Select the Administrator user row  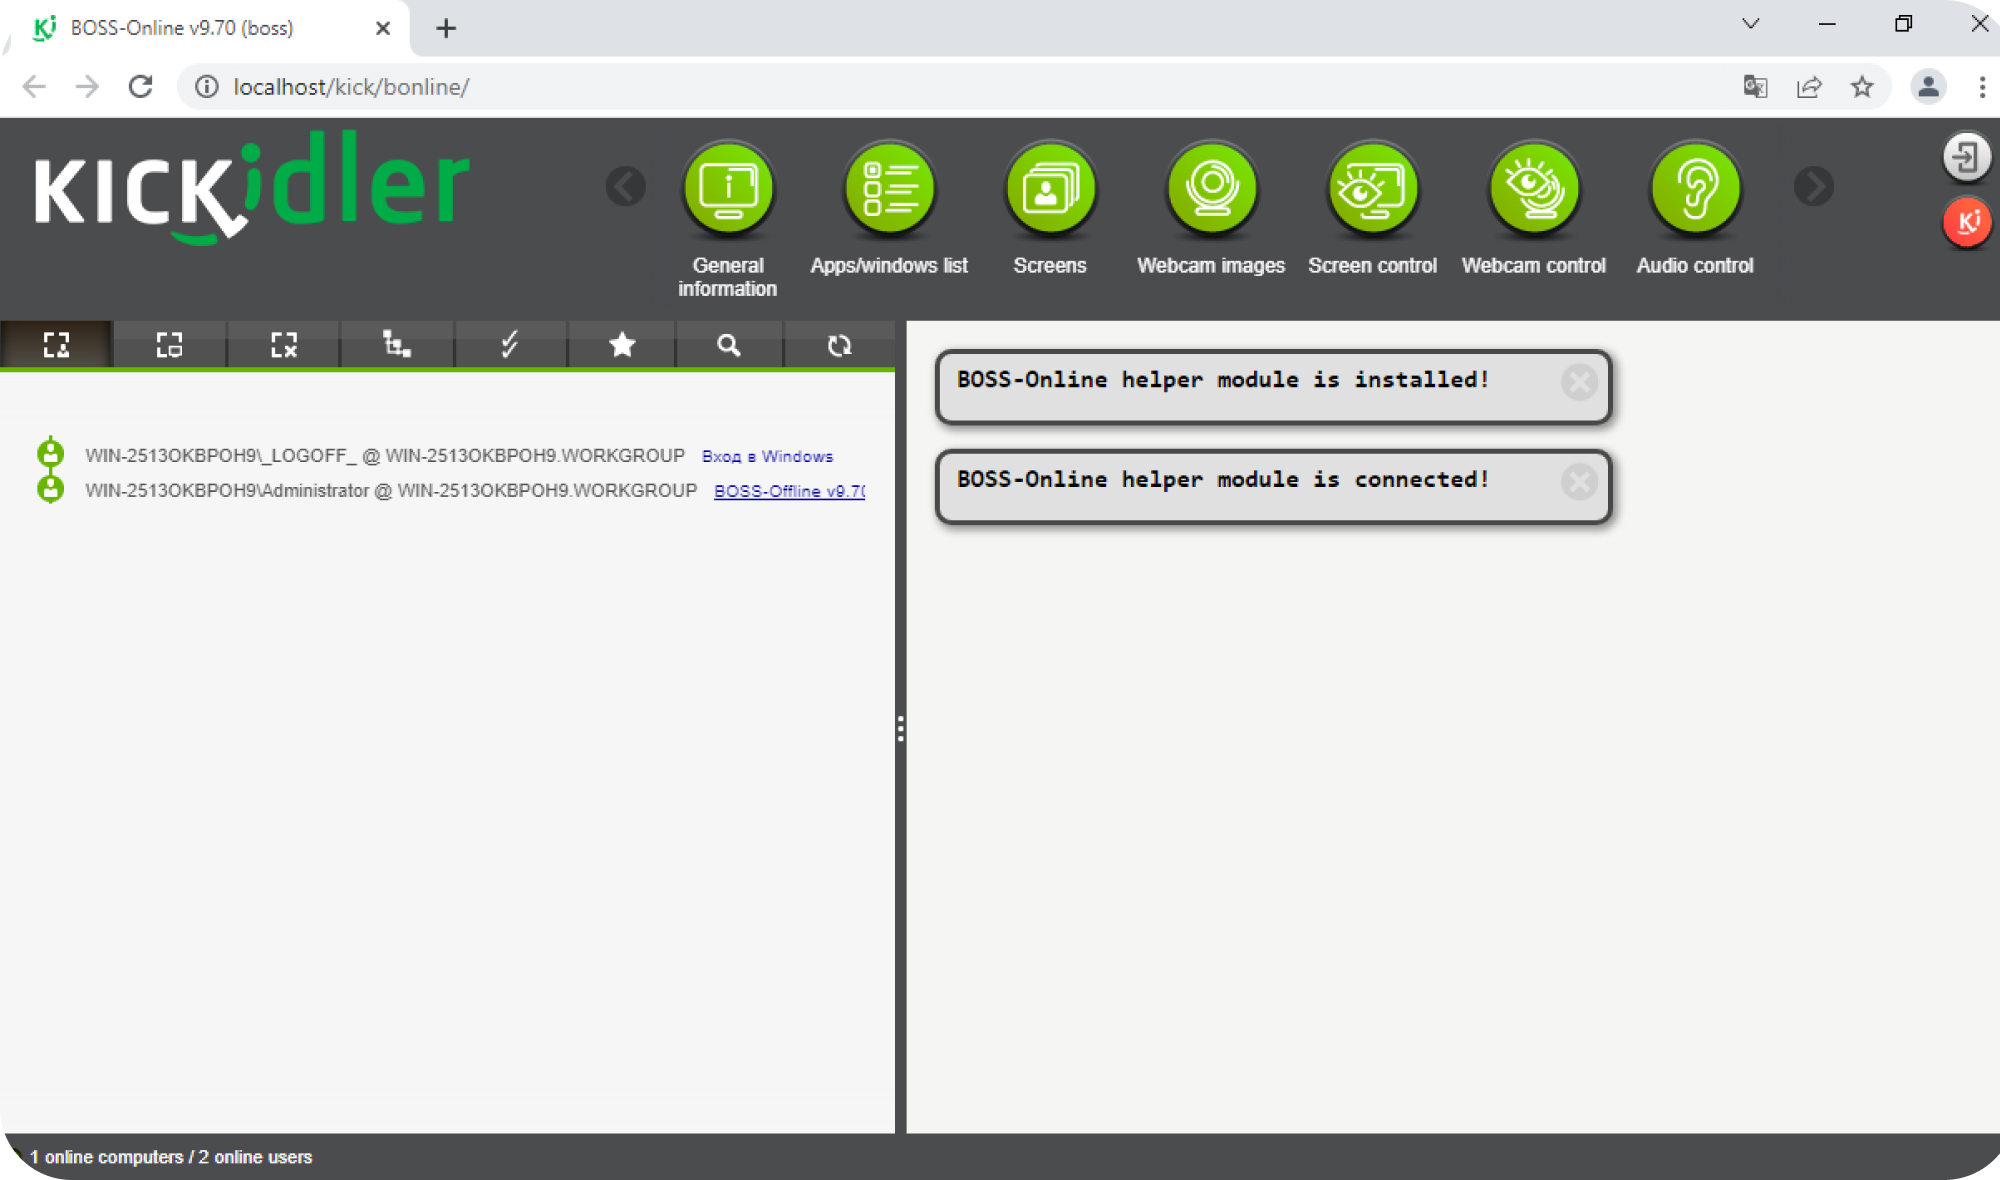(x=450, y=491)
